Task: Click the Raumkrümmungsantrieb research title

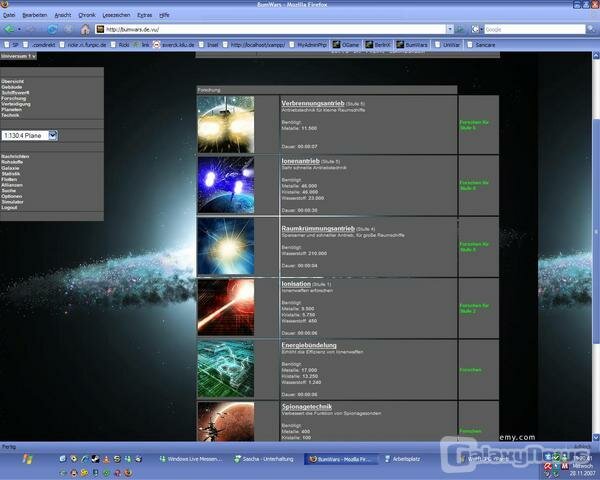Action: pyautogui.click(x=318, y=229)
